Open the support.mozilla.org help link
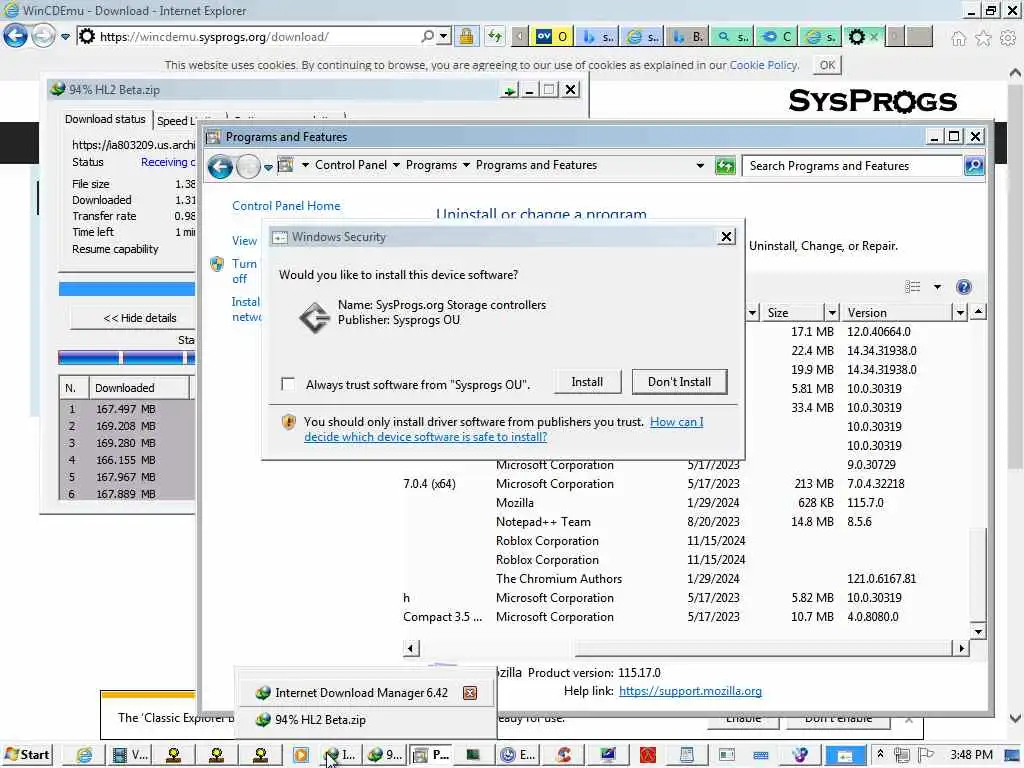This screenshot has width=1024, height=768. (x=690, y=691)
